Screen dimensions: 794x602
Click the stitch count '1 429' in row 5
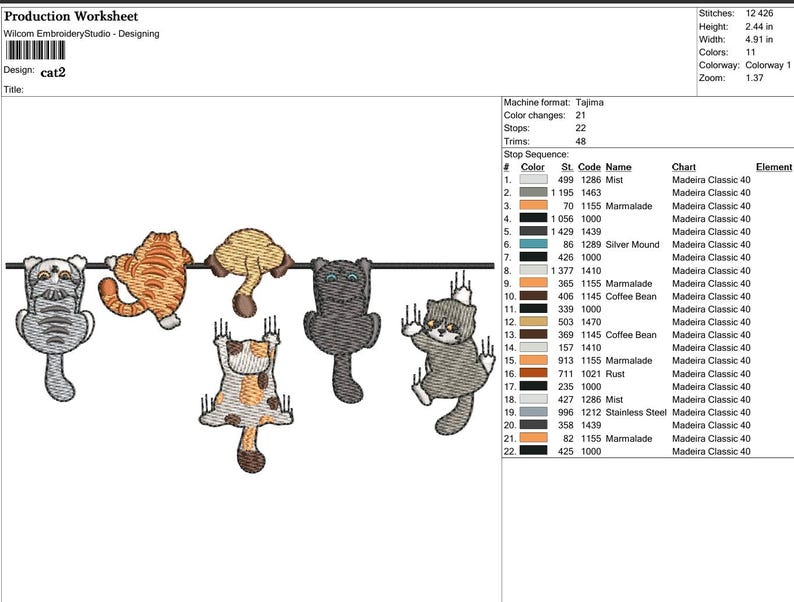pos(562,231)
